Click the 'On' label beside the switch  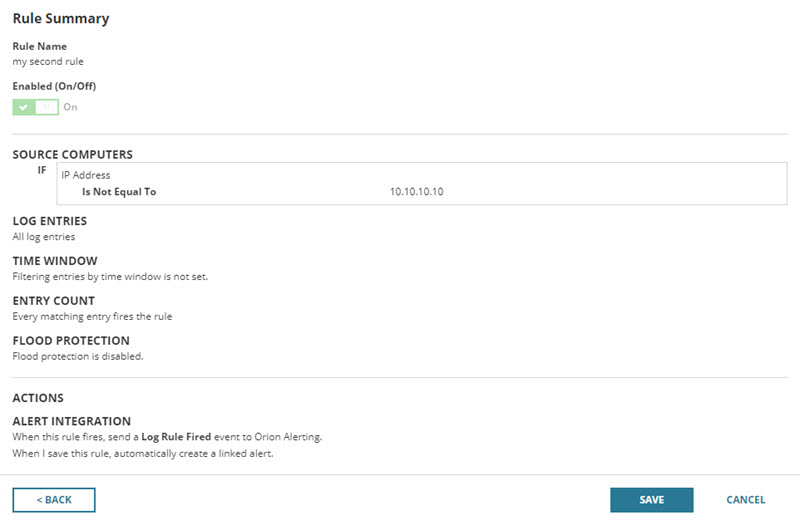point(70,107)
